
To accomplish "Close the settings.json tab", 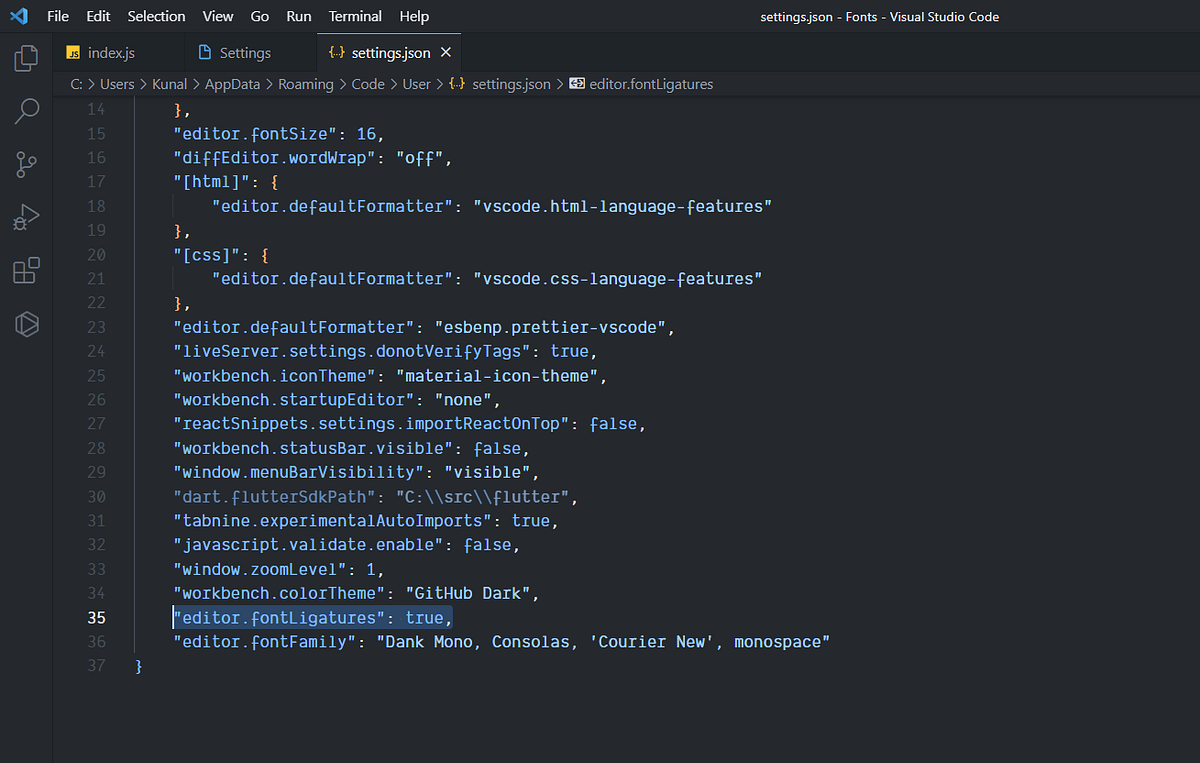I will tap(446, 51).
